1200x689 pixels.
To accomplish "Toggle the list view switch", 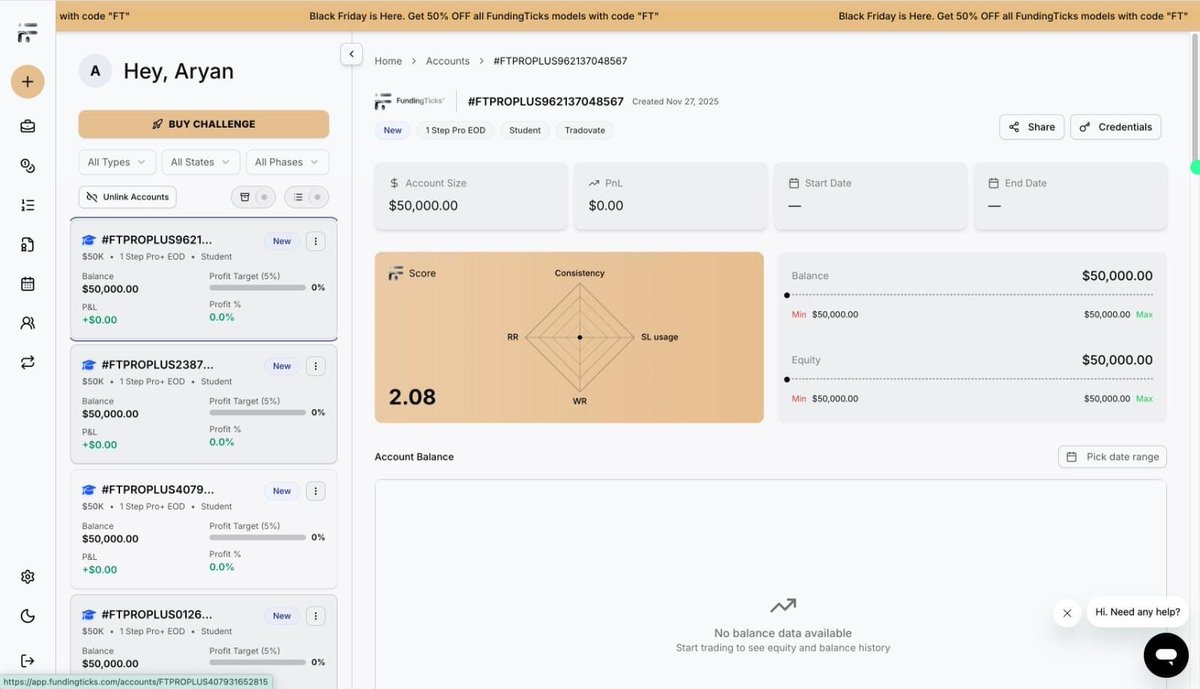I will click(306, 197).
